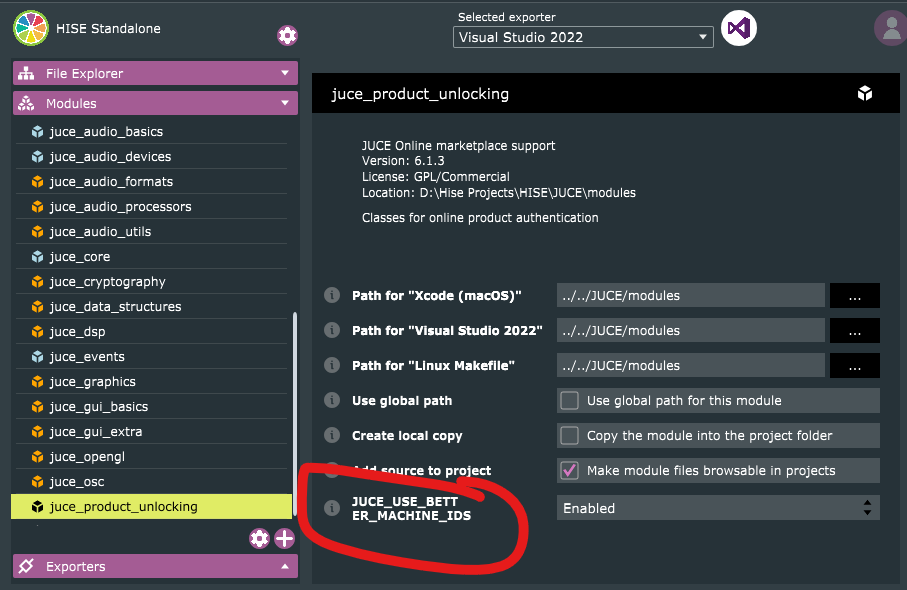Click the Exporters tools icon
Screen dimensions: 907x590
click(x=26, y=566)
